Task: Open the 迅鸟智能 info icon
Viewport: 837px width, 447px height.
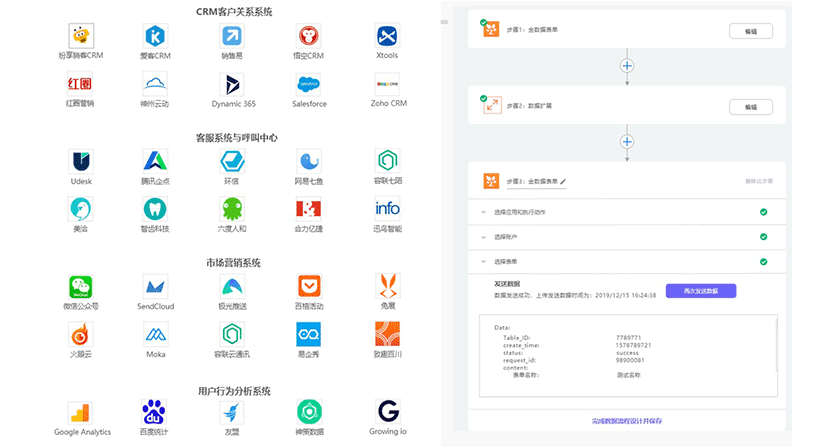Action: tap(387, 208)
